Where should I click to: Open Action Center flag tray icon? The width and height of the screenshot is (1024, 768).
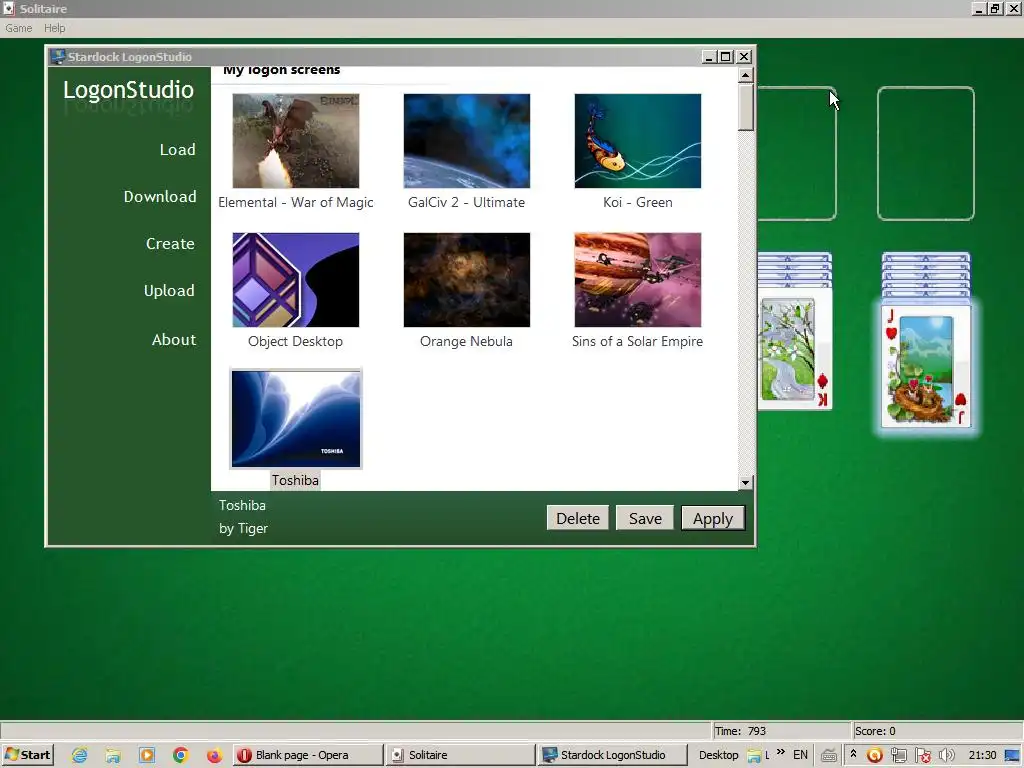(x=923, y=756)
